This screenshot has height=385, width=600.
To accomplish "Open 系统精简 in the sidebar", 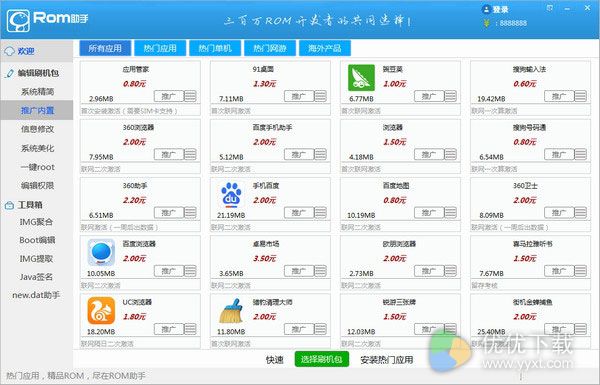I will (x=37, y=92).
